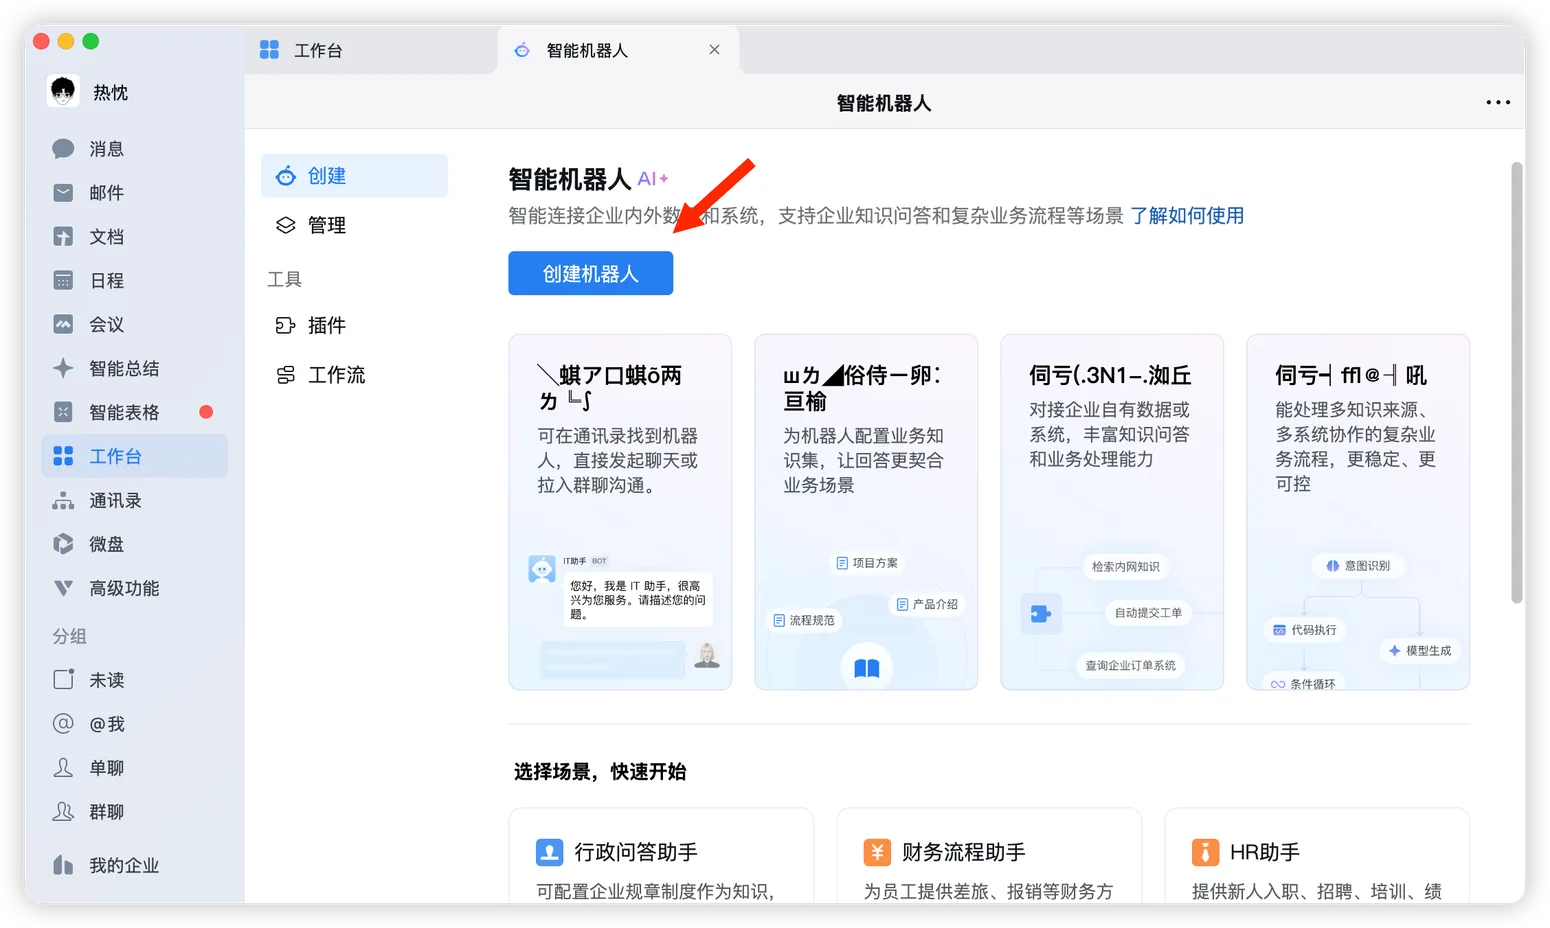This screenshot has height=928, width=1550.
Task: Open the 了解如何使用 link
Action: tap(1188, 215)
